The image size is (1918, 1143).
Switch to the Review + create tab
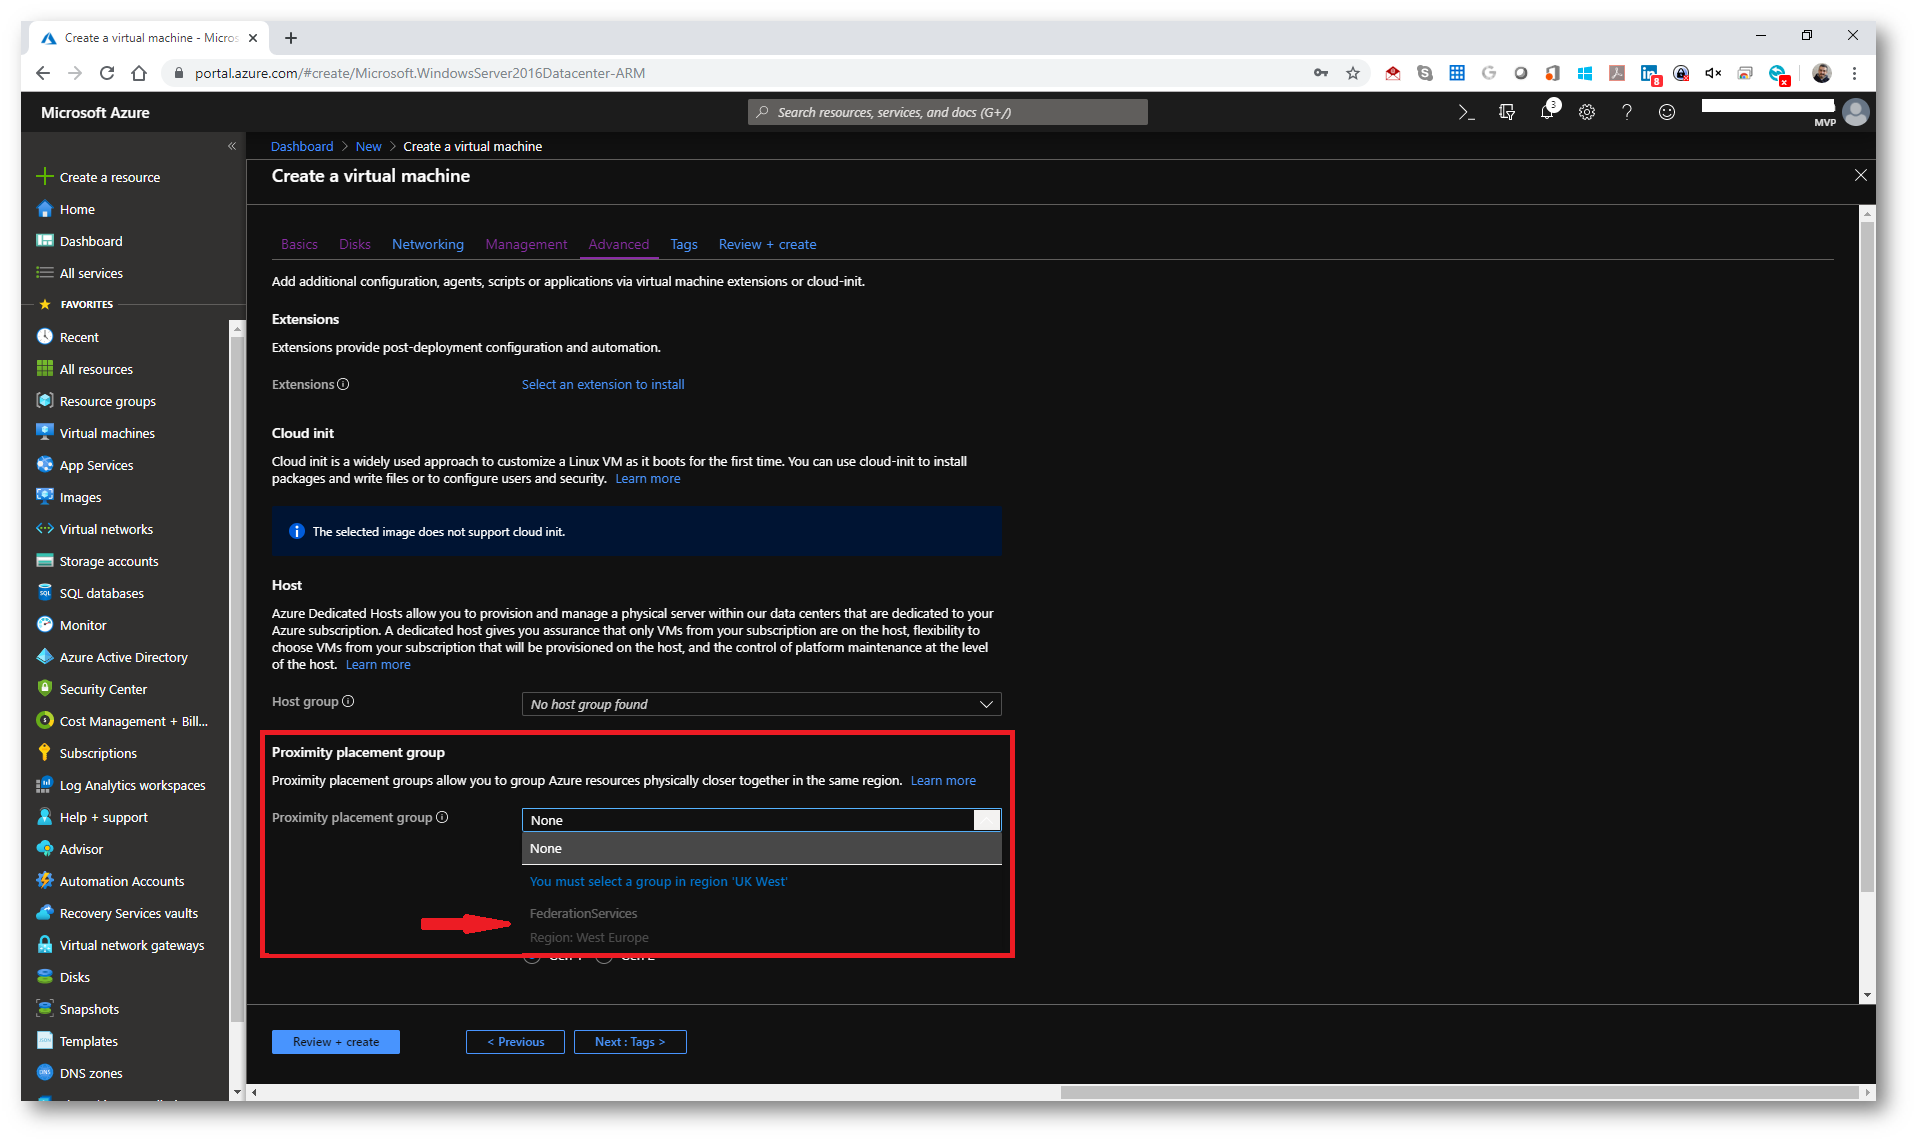pyautogui.click(x=767, y=244)
